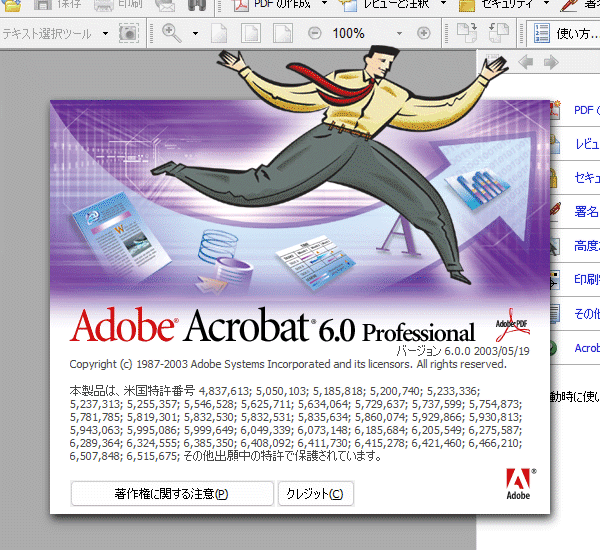Click the 著作権に関する注意(P) button
Viewport: 600px width, 550px height.
[x=171, y=494]
